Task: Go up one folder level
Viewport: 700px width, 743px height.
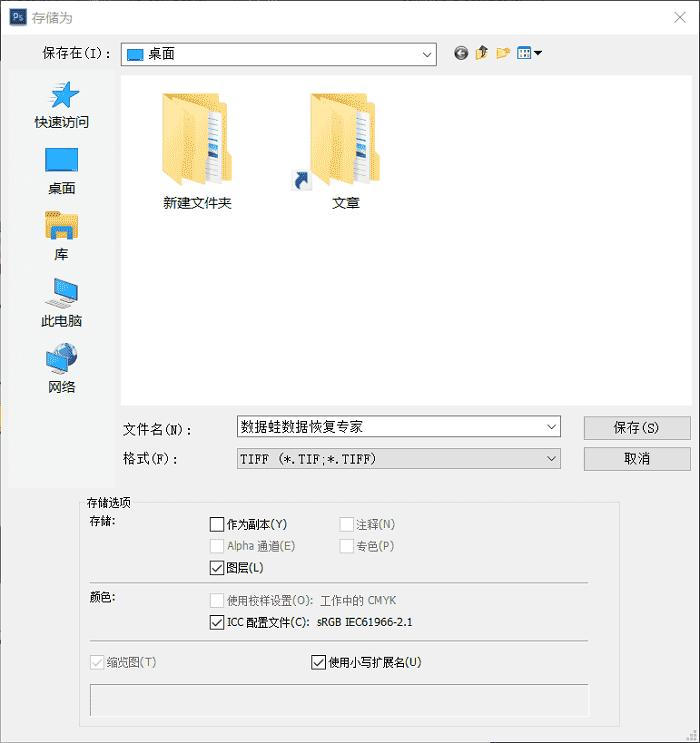Action: coord(482,53)
